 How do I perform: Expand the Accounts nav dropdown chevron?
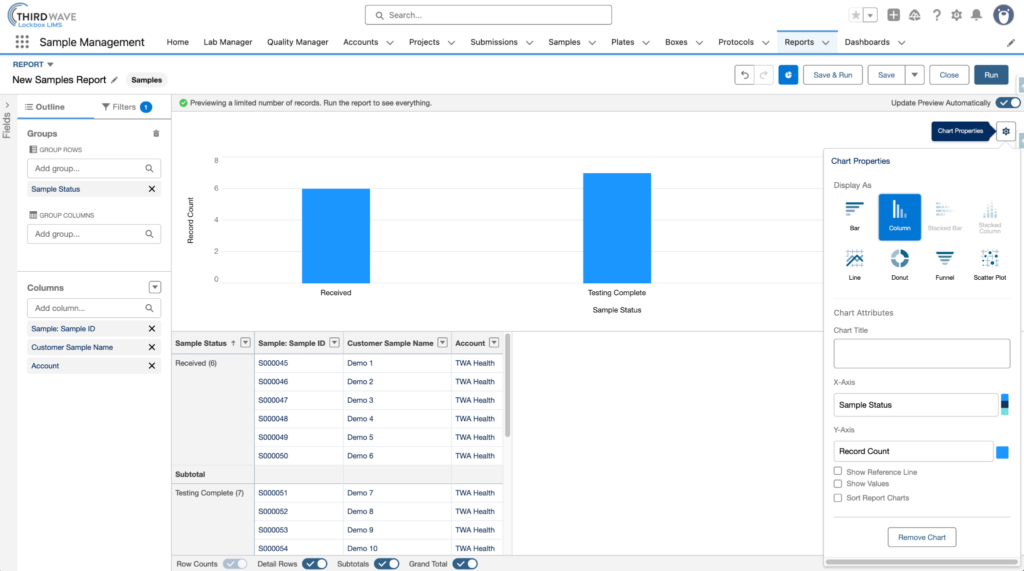[x=390, y=42]
